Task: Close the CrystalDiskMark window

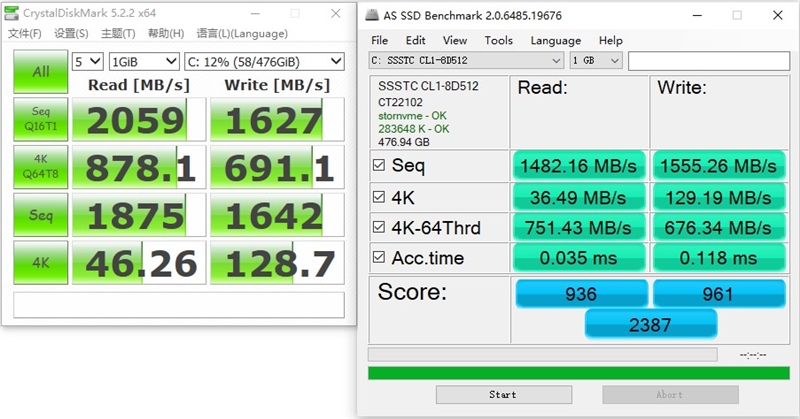Action: coord(335,14)
